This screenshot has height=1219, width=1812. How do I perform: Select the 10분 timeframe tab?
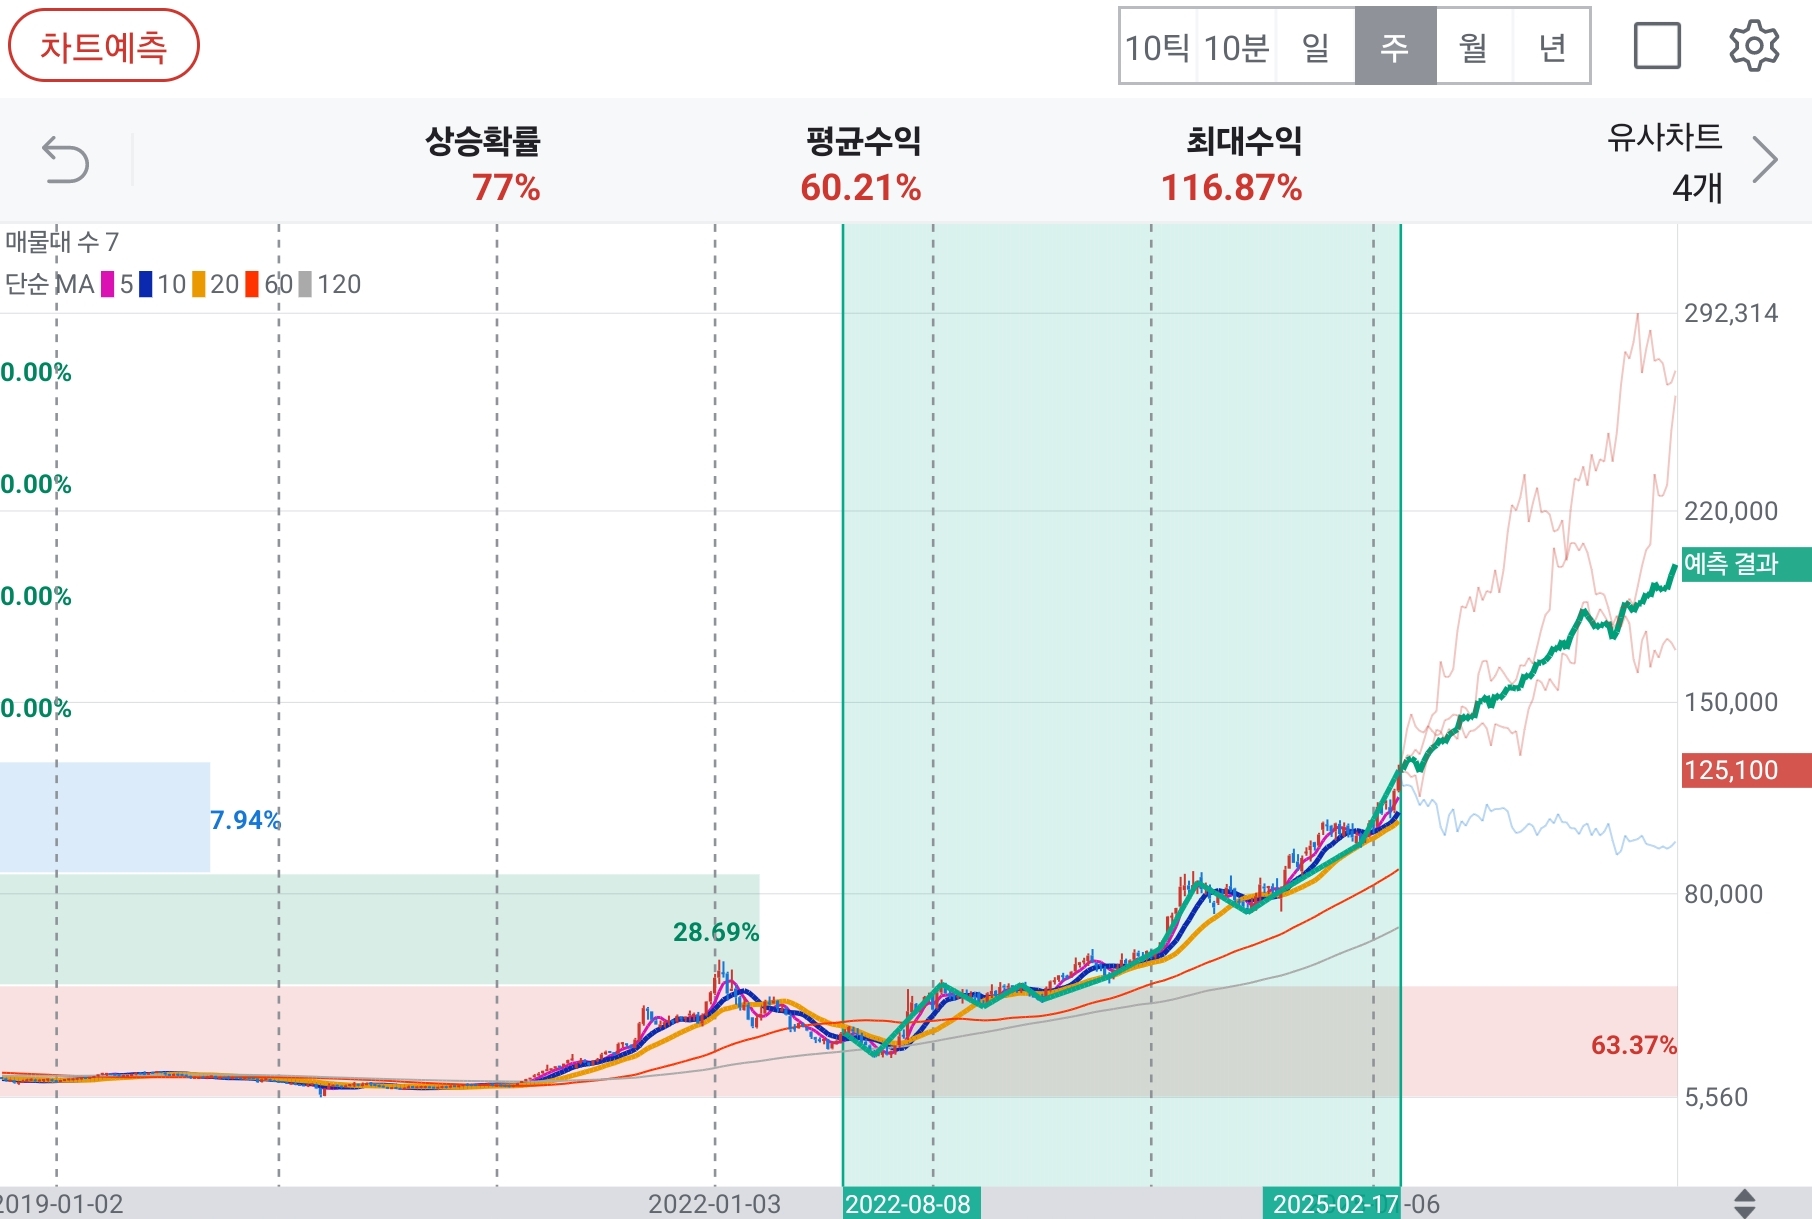[x=1236, y=47]
